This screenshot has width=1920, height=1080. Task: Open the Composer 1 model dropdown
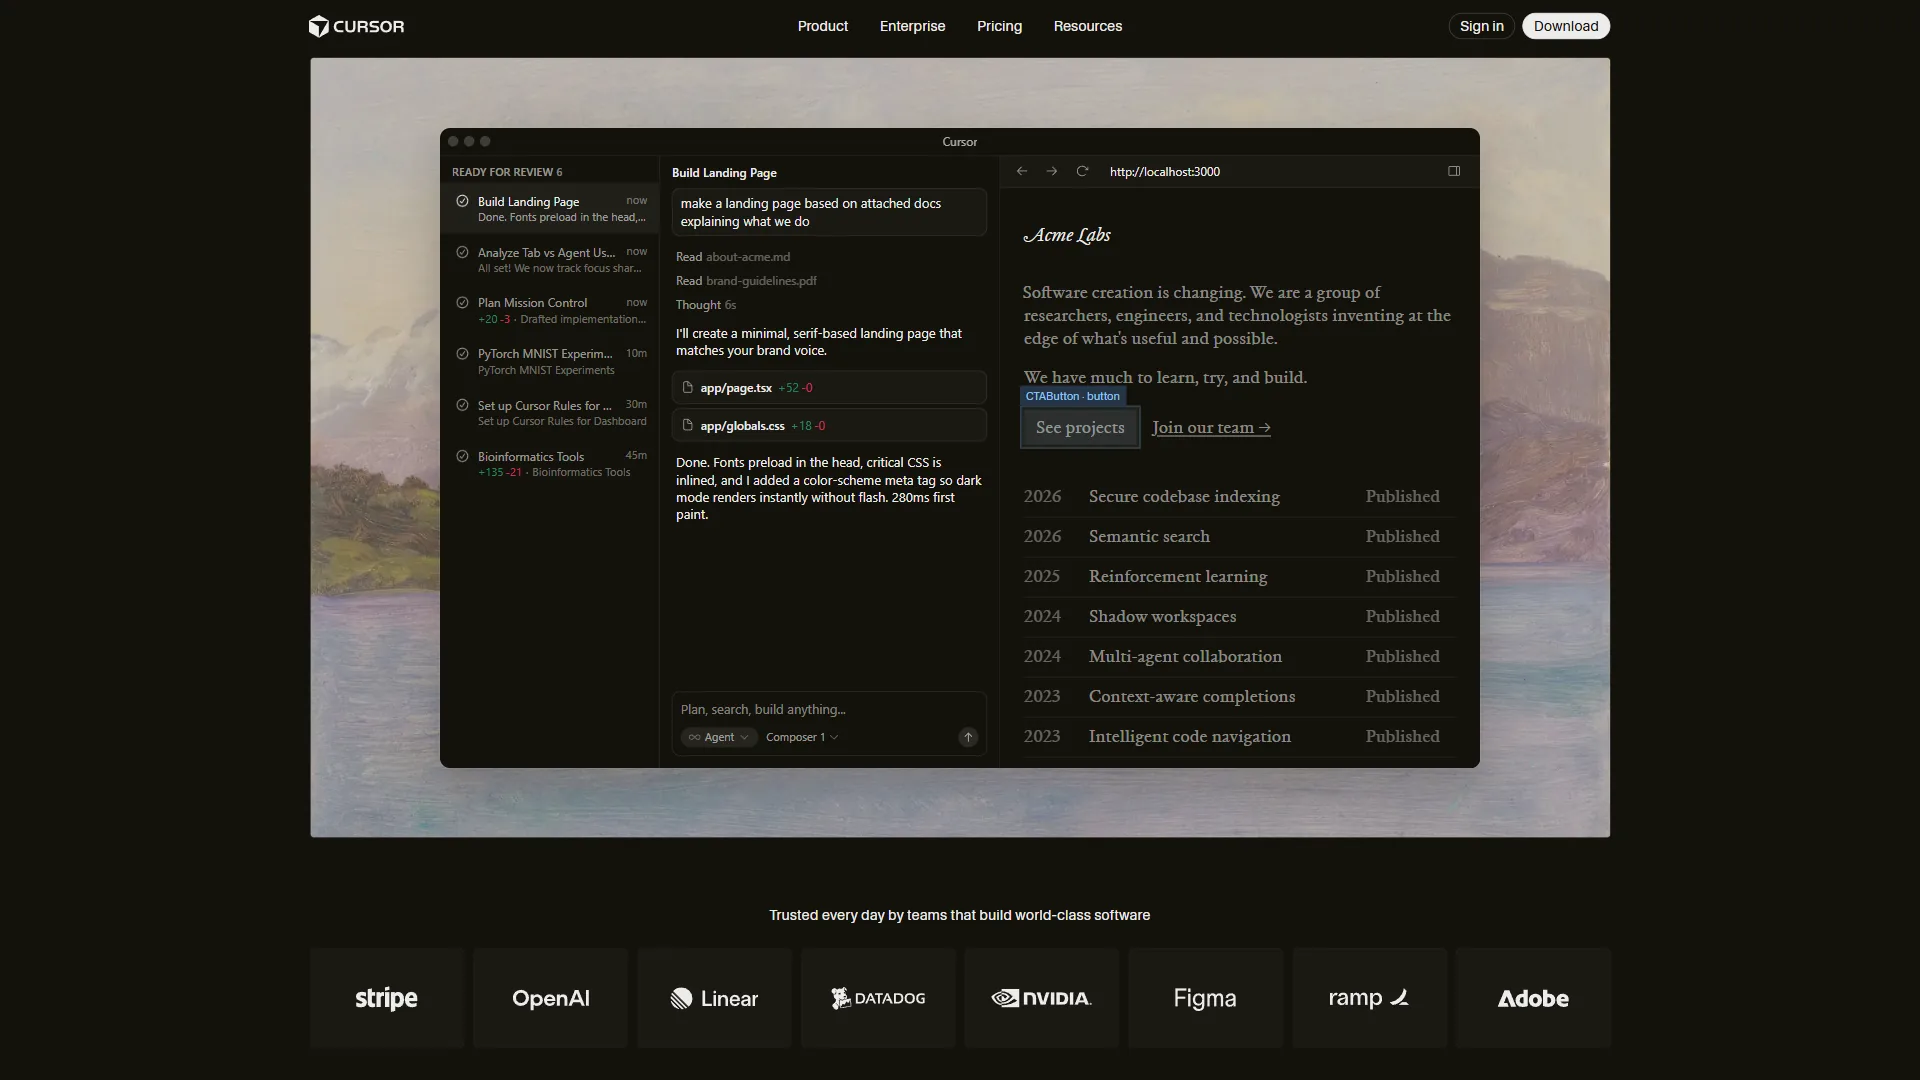(802, 737)
